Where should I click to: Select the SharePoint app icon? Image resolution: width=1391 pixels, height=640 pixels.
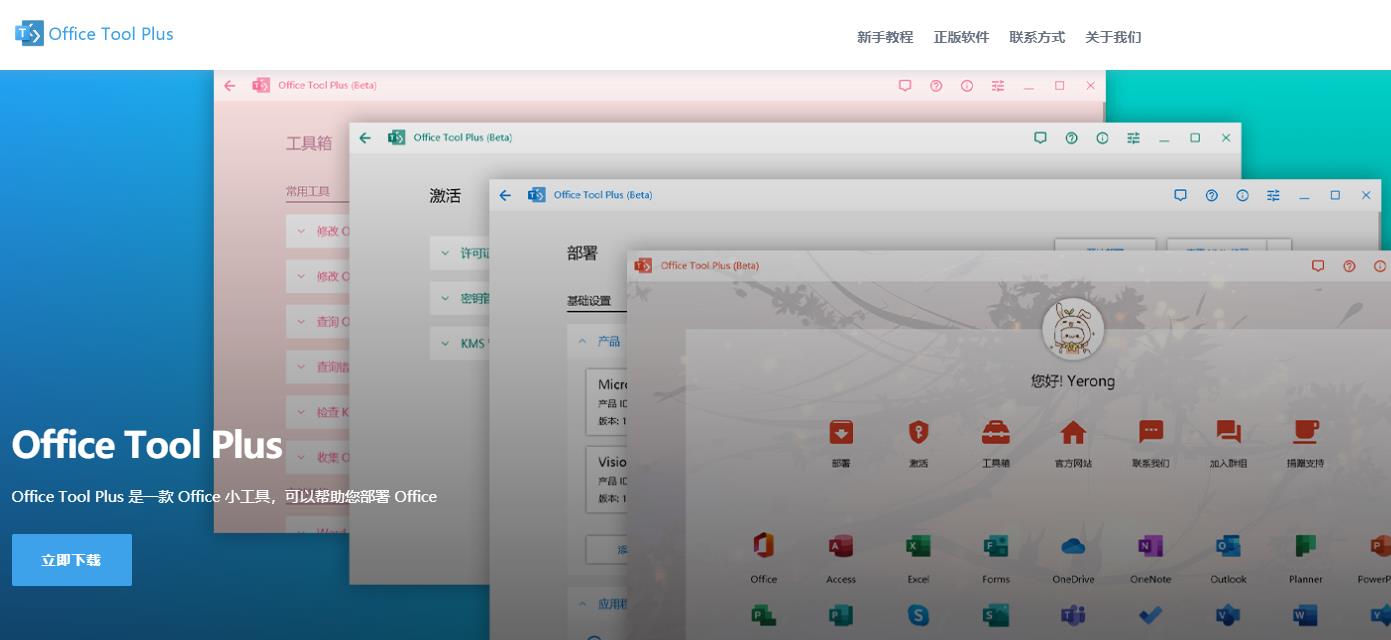click(996, 615)
